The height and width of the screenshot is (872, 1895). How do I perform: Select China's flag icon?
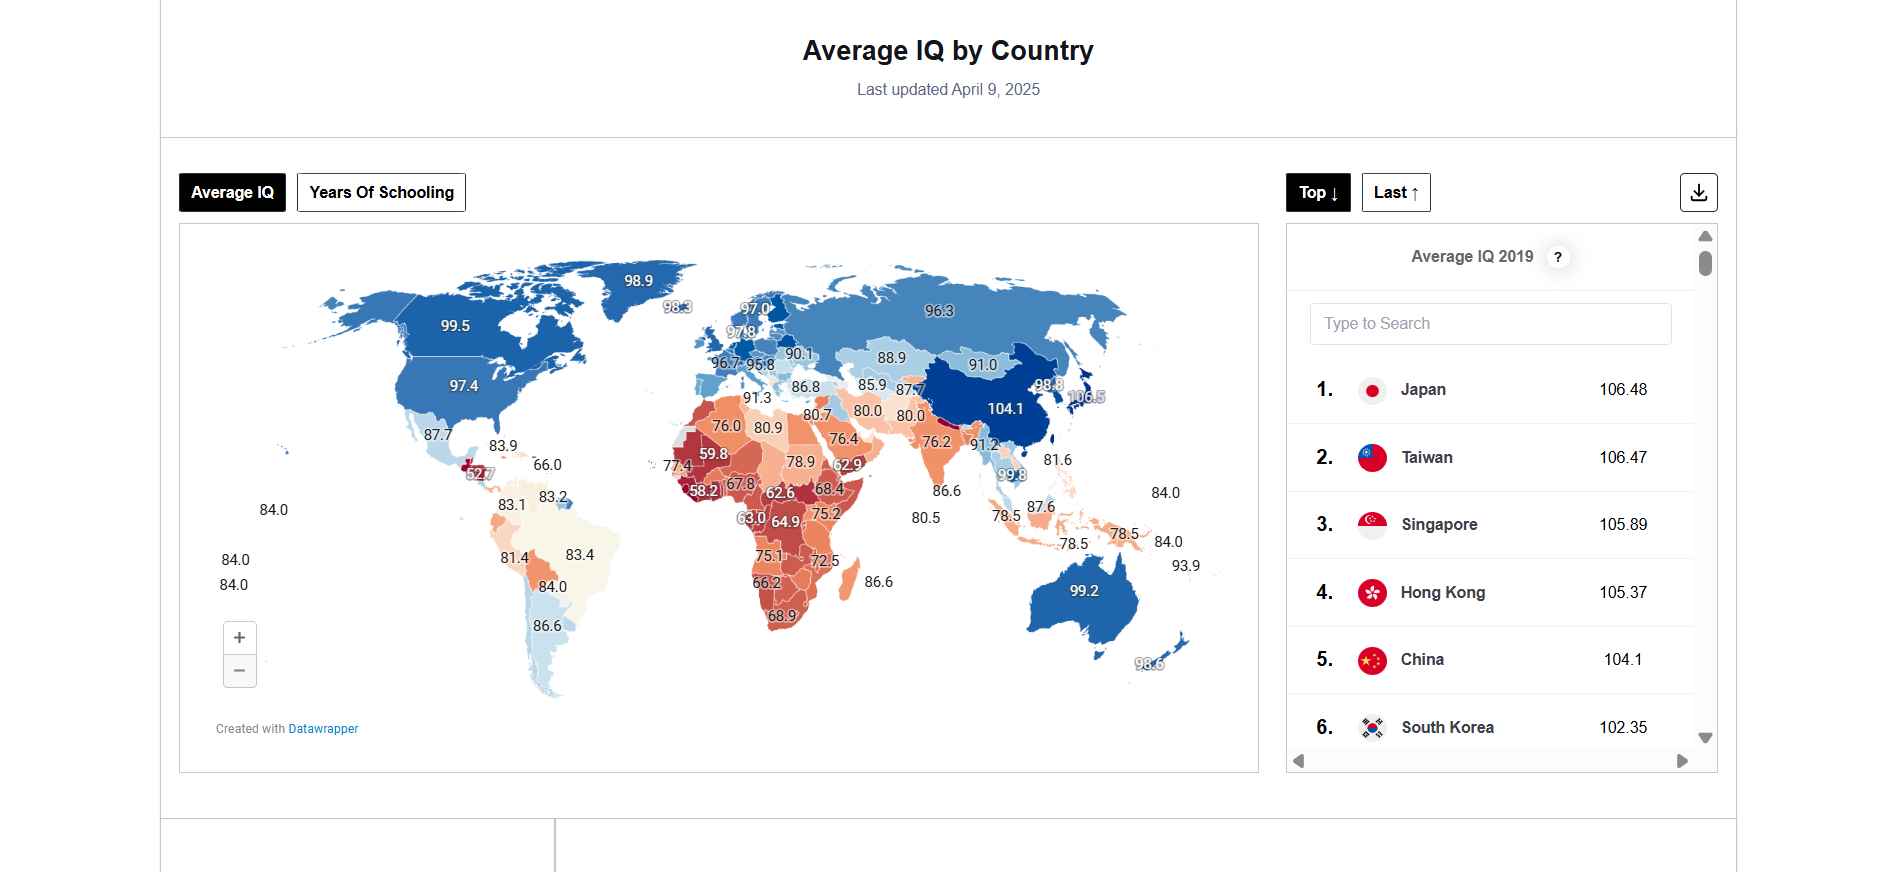point(1371,659)
